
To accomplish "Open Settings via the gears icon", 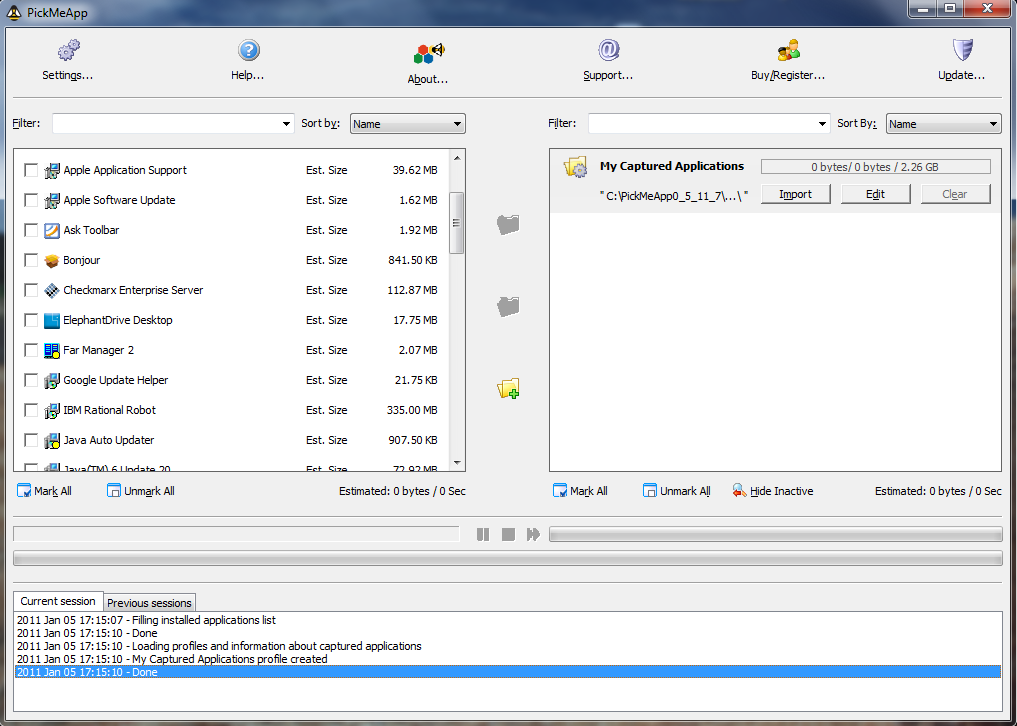I will point(68,50).
